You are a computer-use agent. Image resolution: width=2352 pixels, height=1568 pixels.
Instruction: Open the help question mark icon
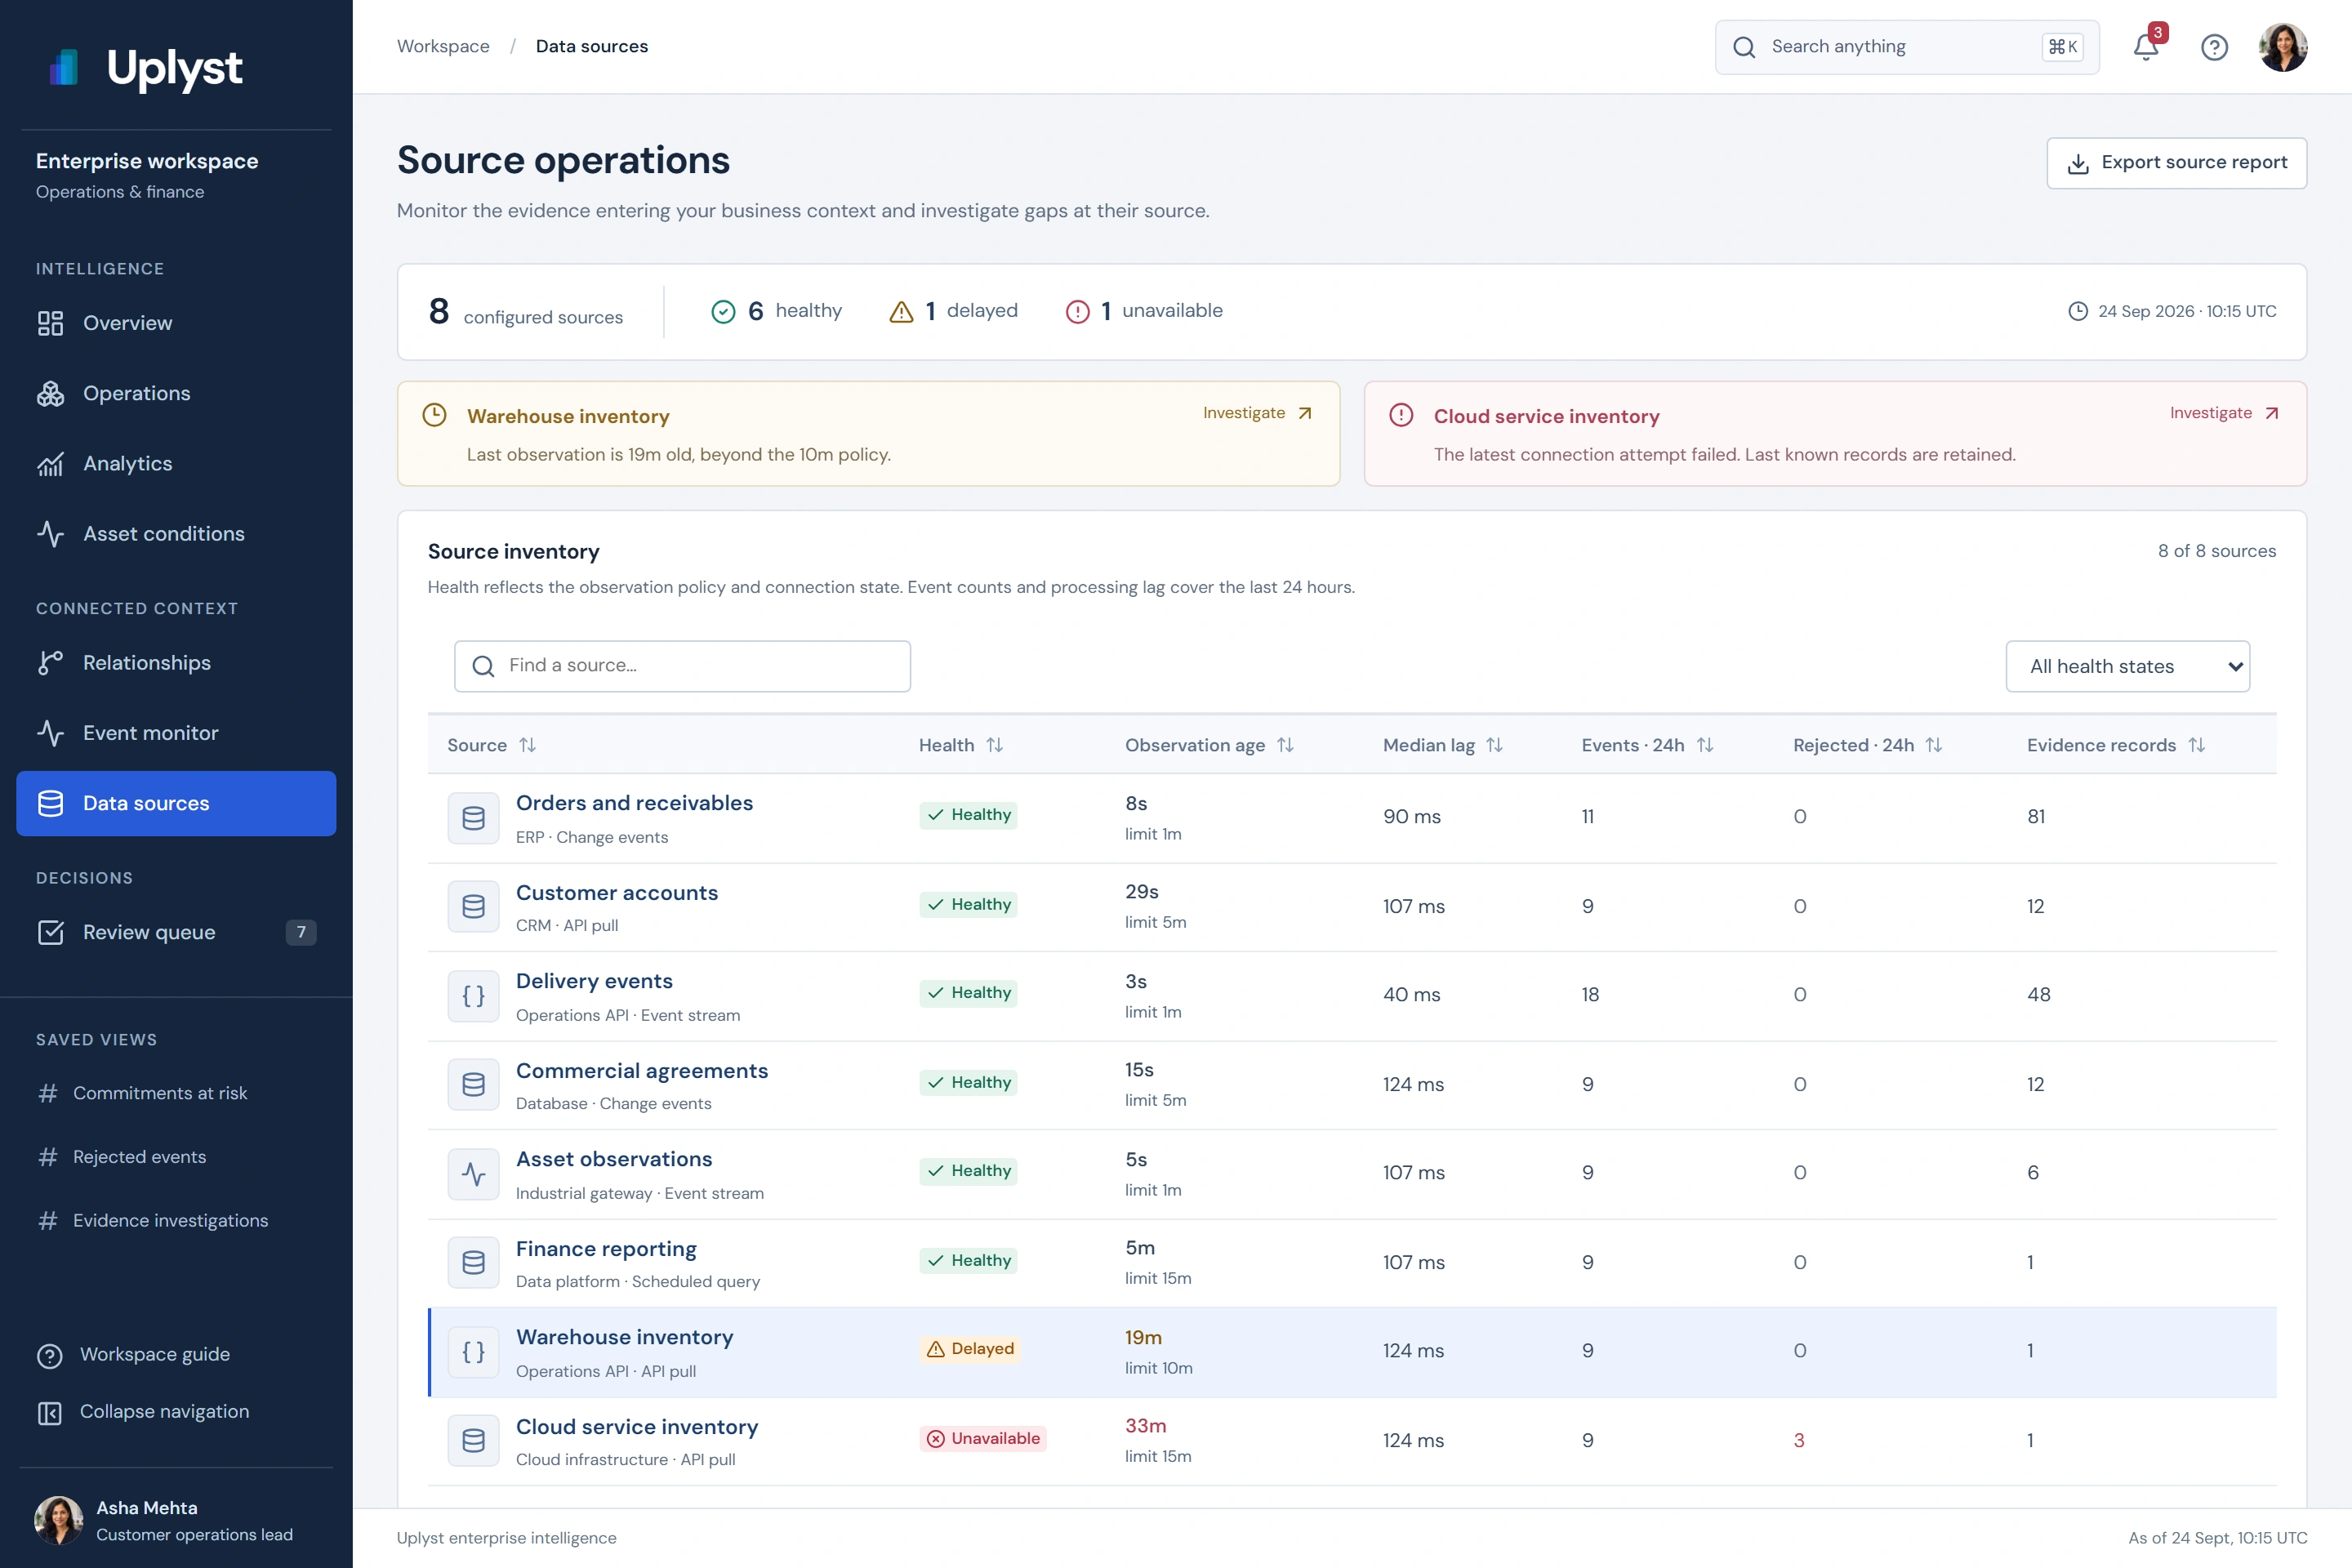click(x=2214, y=47)
